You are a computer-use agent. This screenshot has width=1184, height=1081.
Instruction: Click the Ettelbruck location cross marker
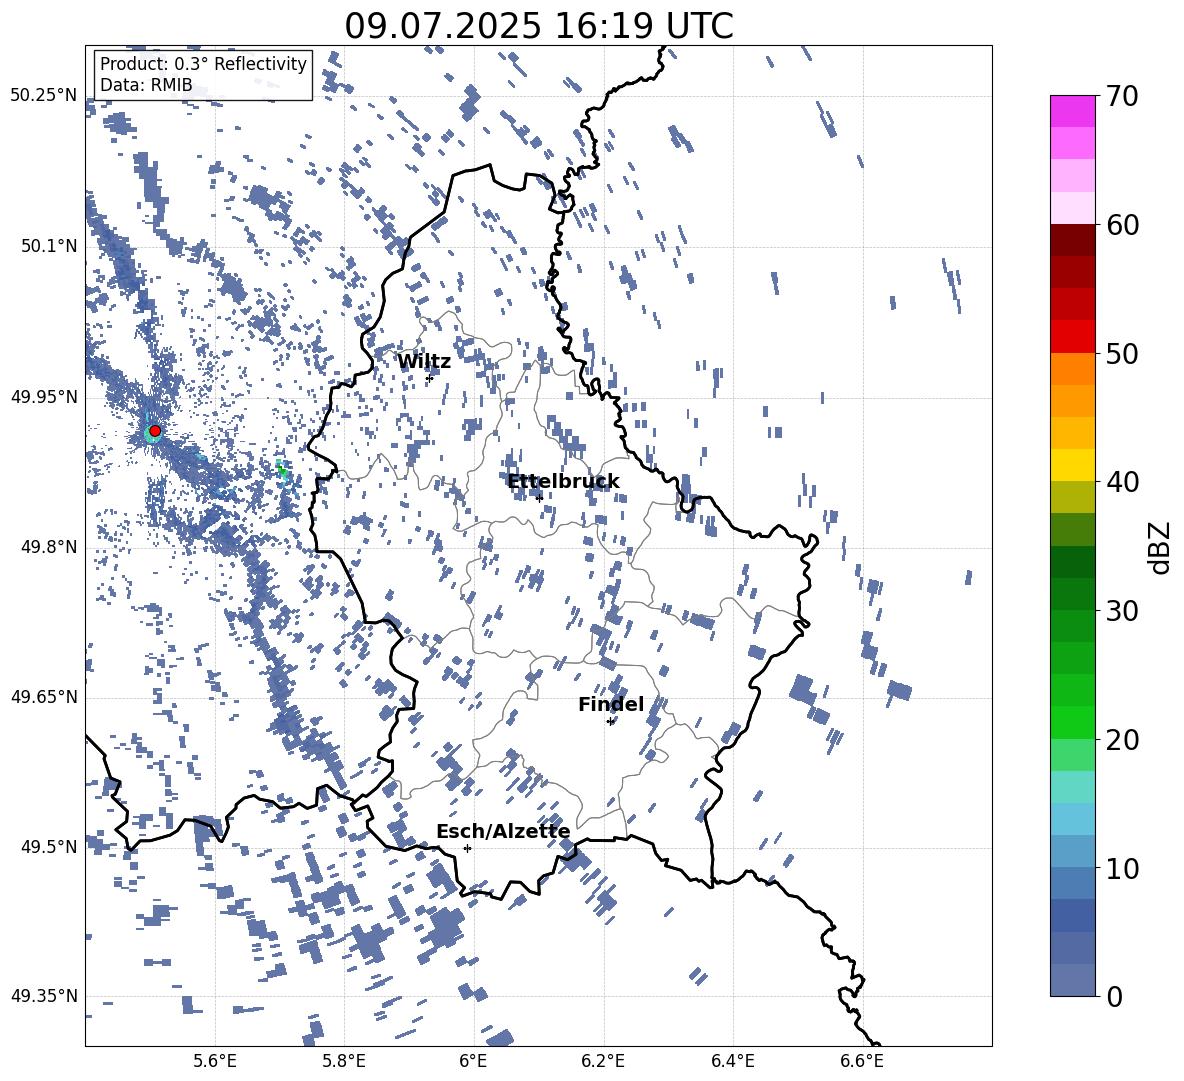point(539,498)
